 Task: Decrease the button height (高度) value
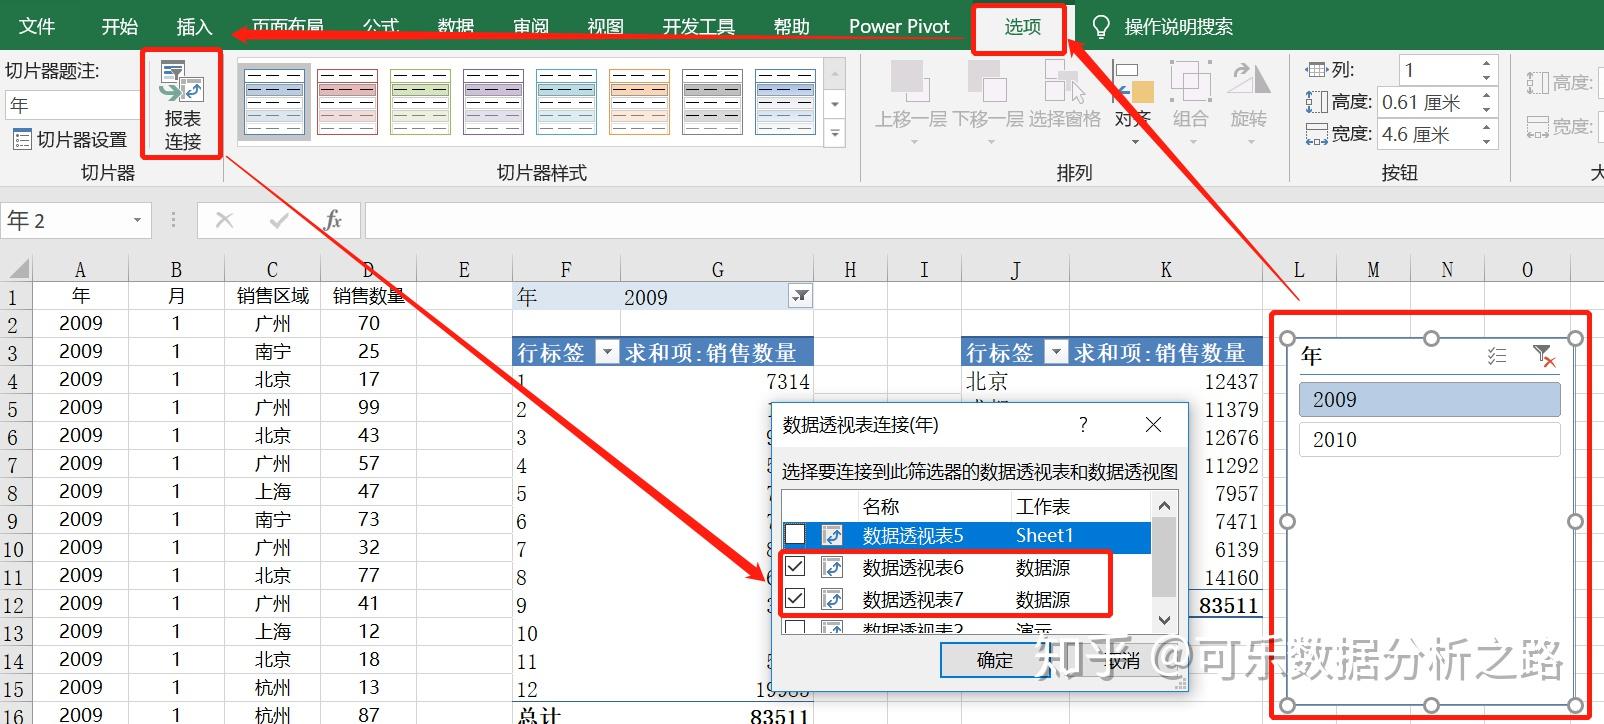pyautogui.click(x=1487, y=108)
